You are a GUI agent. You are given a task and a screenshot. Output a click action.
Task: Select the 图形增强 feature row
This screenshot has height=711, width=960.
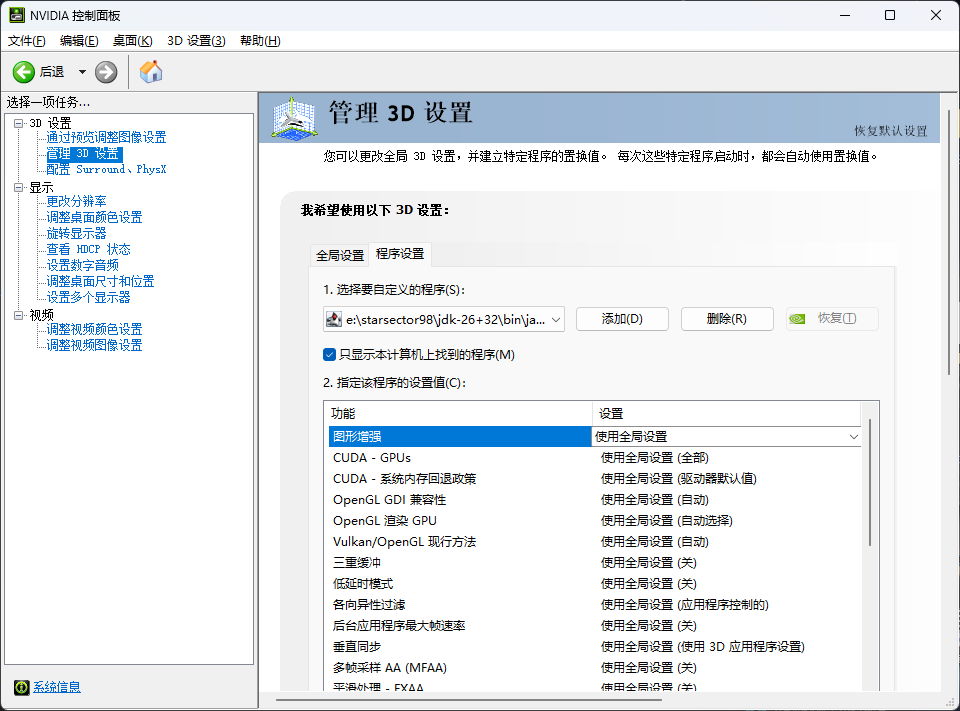pyautogui.click(x=460, y=437)
